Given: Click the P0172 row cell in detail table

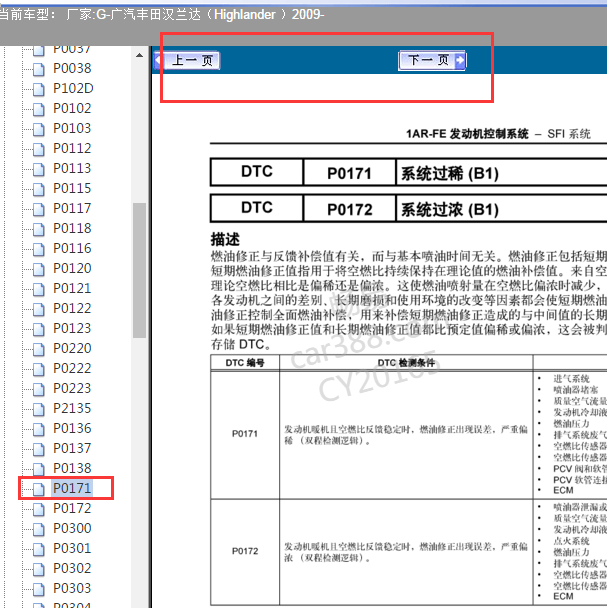Looking at the screenshot, I should [245, 551].
